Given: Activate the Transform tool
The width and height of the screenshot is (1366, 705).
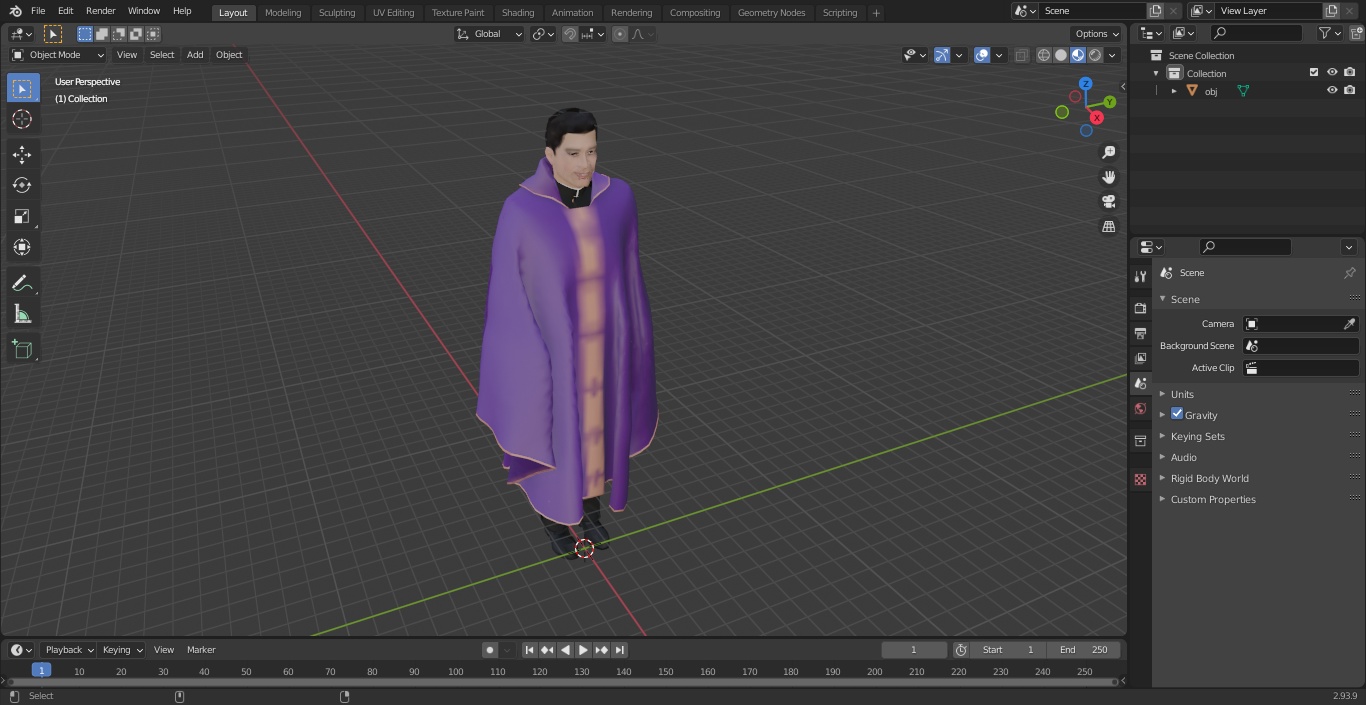Looking at the screenshot, I should [22, 247].
